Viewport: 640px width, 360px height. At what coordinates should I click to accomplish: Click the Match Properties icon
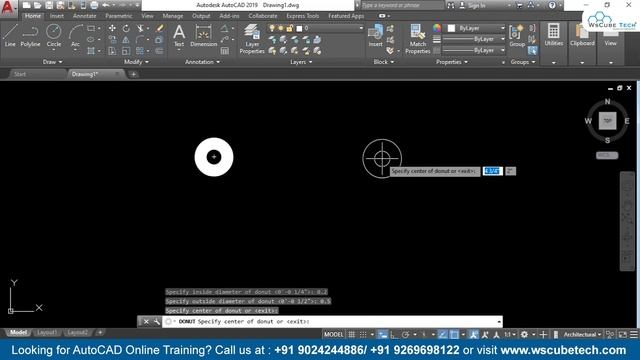418,39
